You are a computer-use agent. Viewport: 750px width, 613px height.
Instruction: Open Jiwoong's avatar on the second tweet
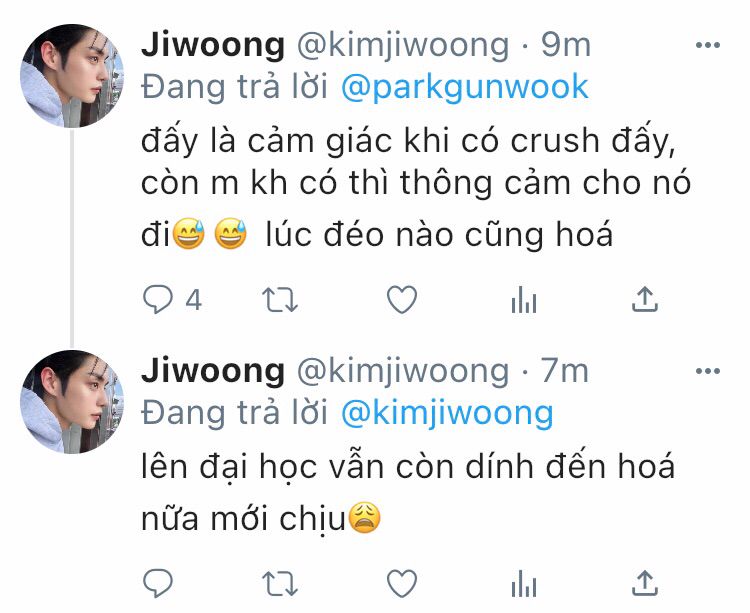72,402
